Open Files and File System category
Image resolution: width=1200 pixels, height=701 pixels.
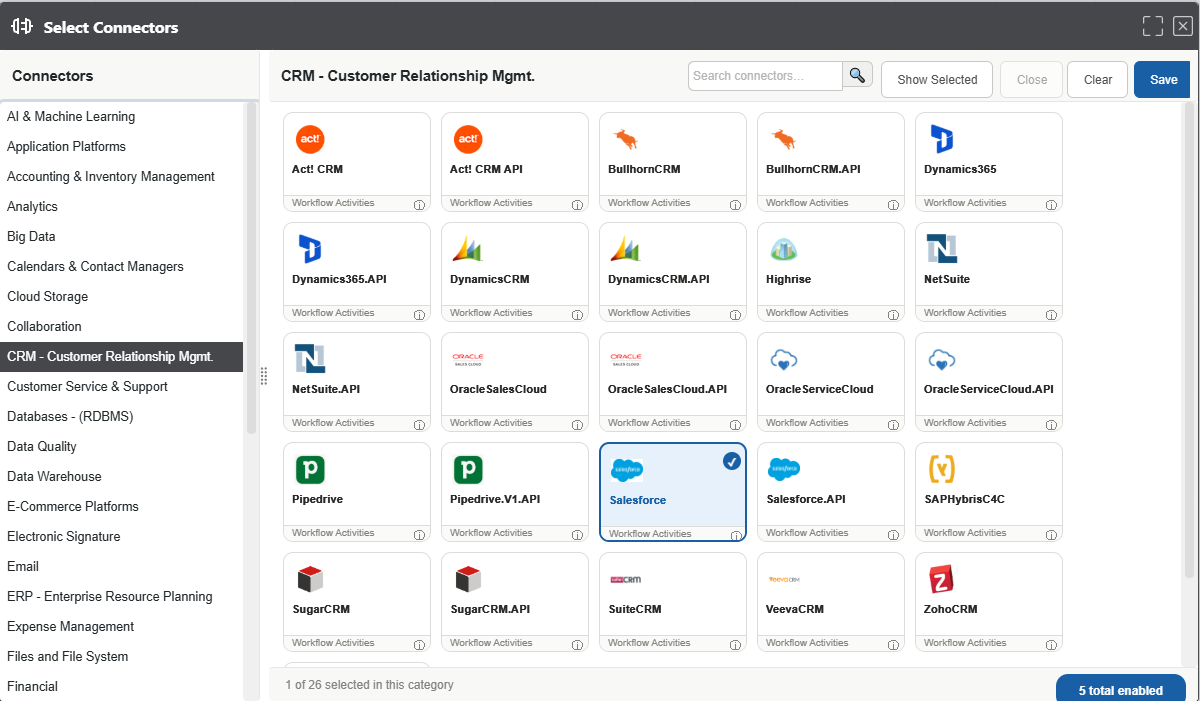point(122,657)
